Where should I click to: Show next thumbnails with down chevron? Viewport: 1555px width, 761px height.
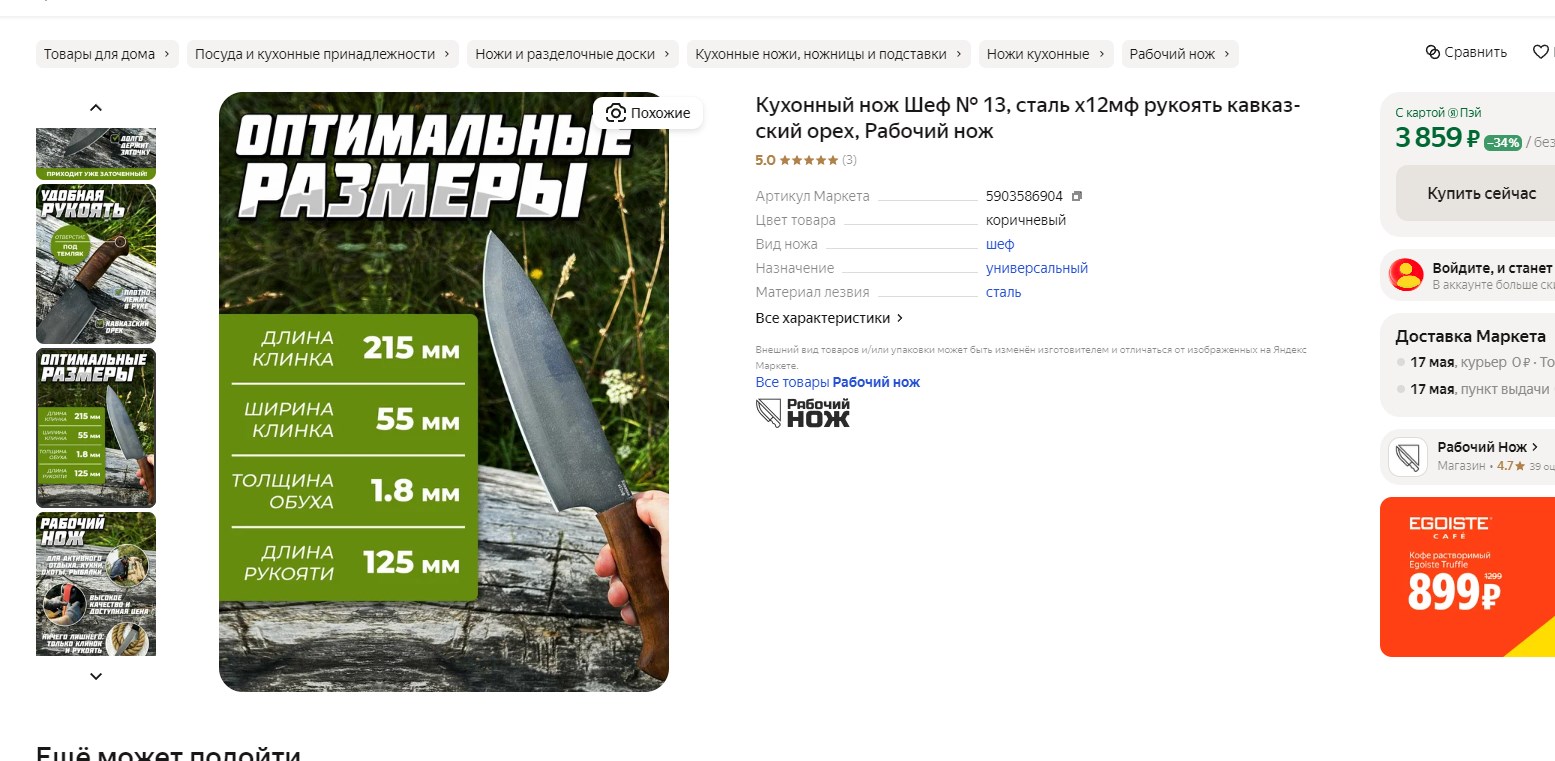[96, 677]
